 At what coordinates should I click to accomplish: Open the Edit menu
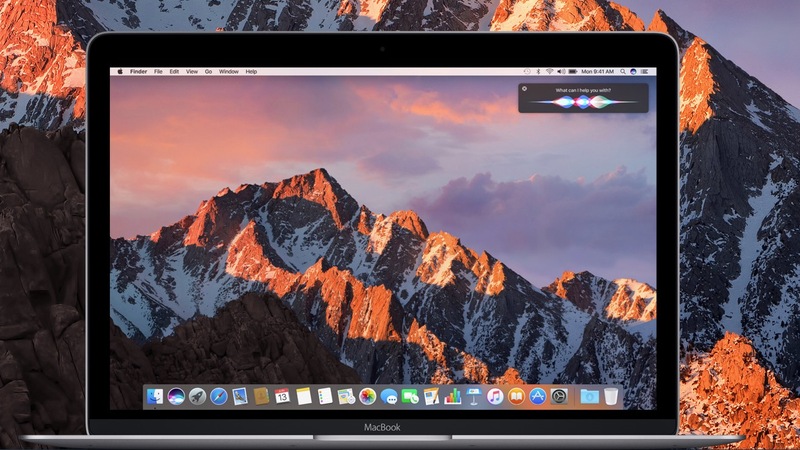pyautogui.click(x=174, y=72)
